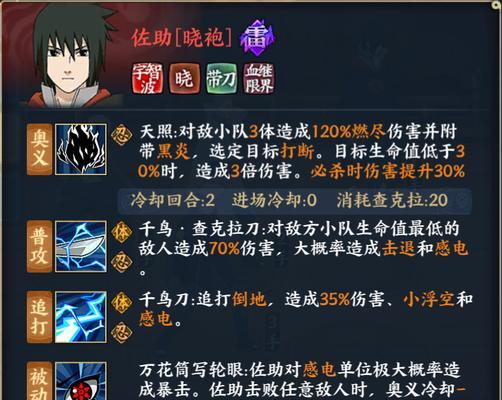Screen dimensions: 502x400
Task: Click the 体 badge beside 千鸟·查克拉刀
Action: point(120,231)
